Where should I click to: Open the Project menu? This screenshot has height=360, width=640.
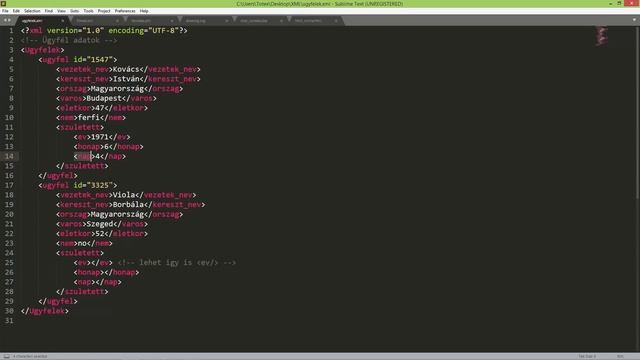click(104, 11)
